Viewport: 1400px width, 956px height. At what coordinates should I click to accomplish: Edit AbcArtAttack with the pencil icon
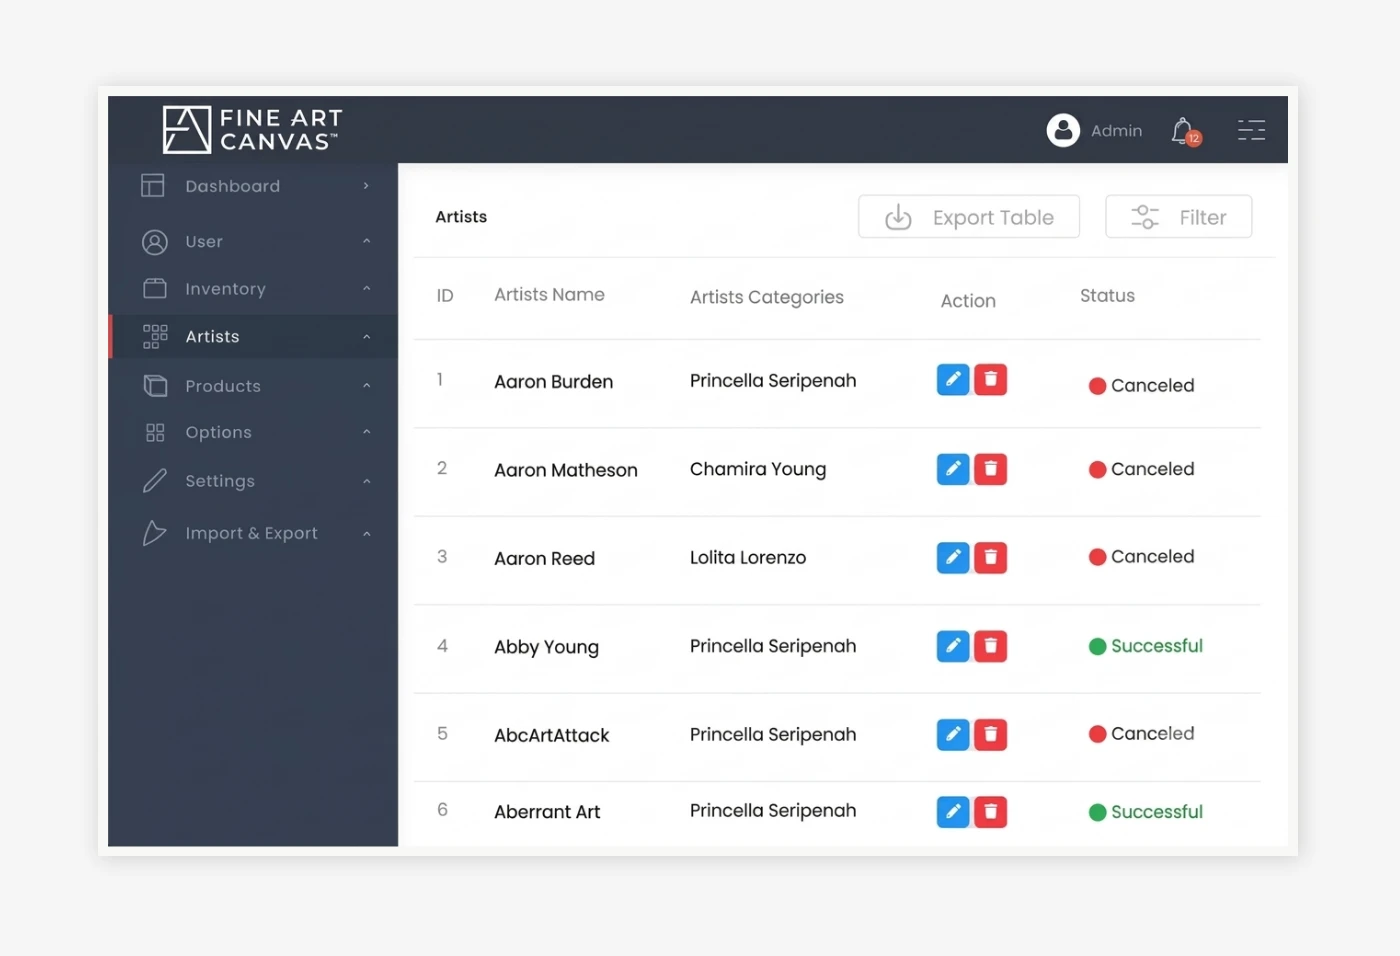click(x=953, y=734)
